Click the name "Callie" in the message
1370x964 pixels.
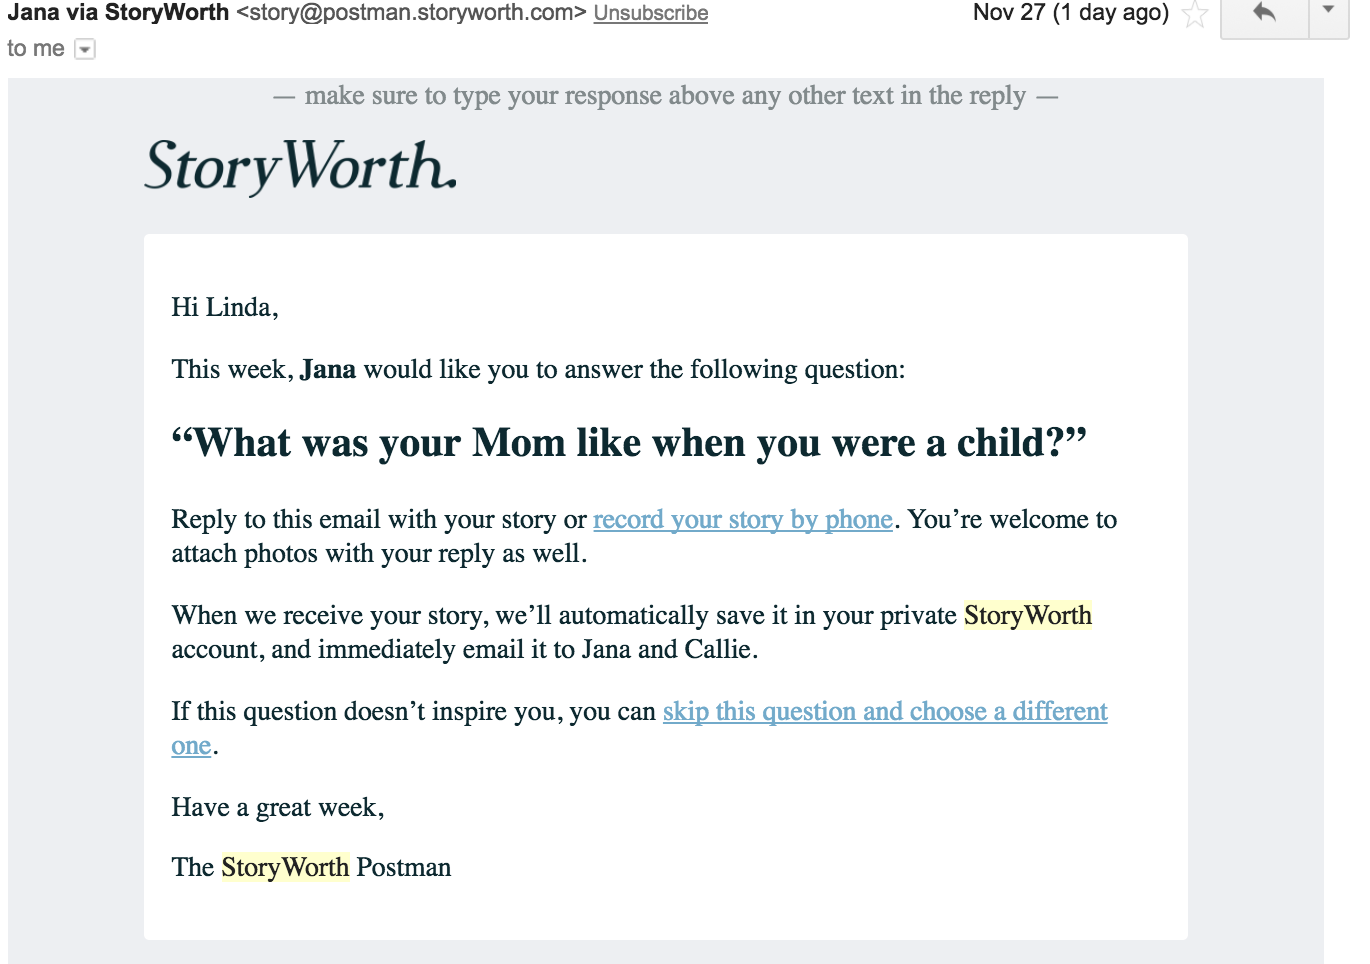[x=717, y=650]
